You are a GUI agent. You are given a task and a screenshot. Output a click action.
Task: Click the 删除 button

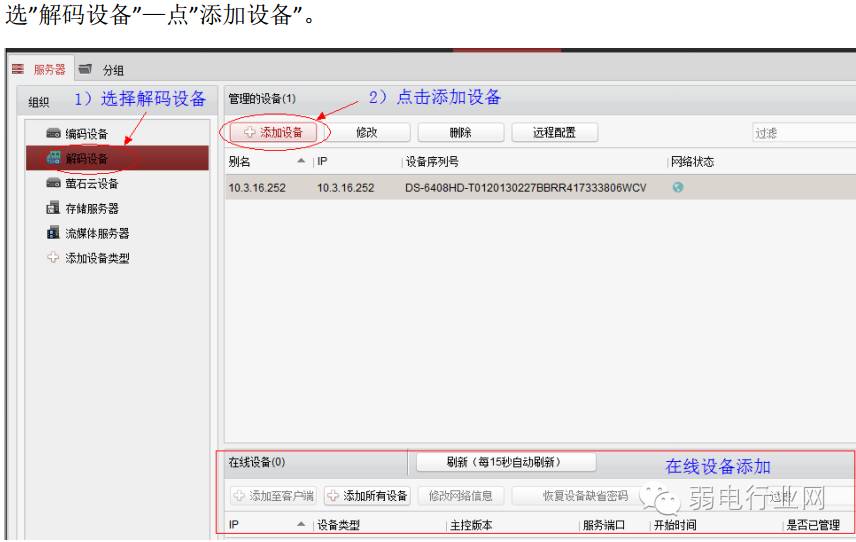coord(460,132)
